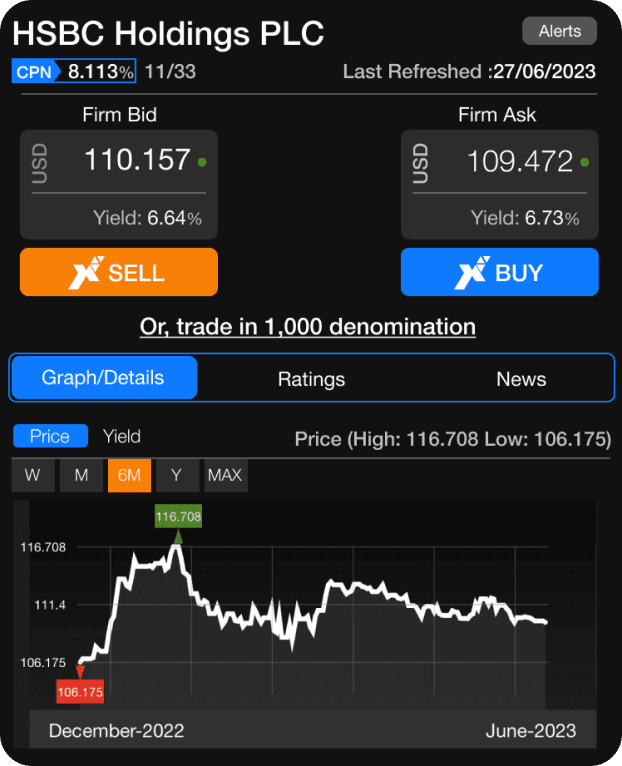Switch chart to Yield view
622x766 pixels.
[x=121, y=436]
